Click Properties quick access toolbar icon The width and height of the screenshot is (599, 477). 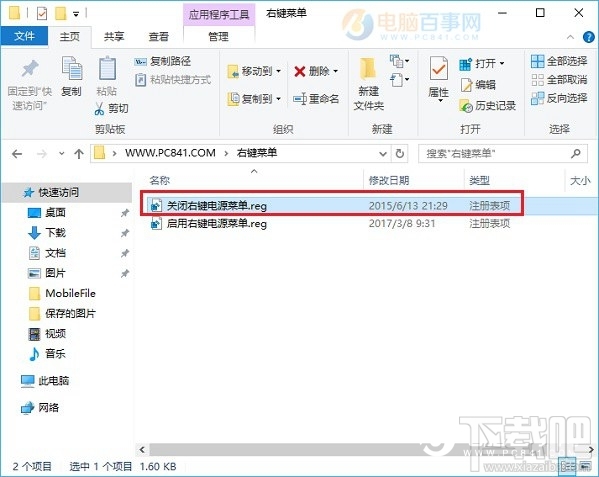coord(42,14)
